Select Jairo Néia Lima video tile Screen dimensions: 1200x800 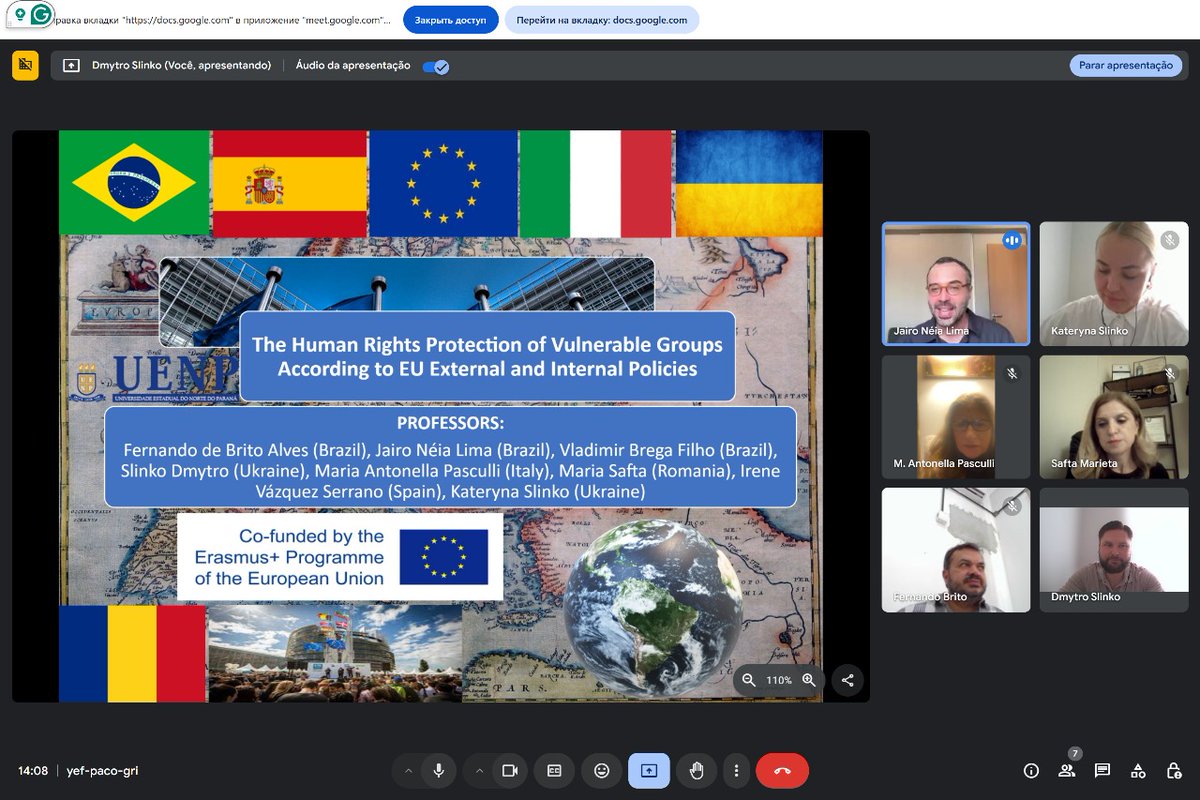(x=956, y=284)
